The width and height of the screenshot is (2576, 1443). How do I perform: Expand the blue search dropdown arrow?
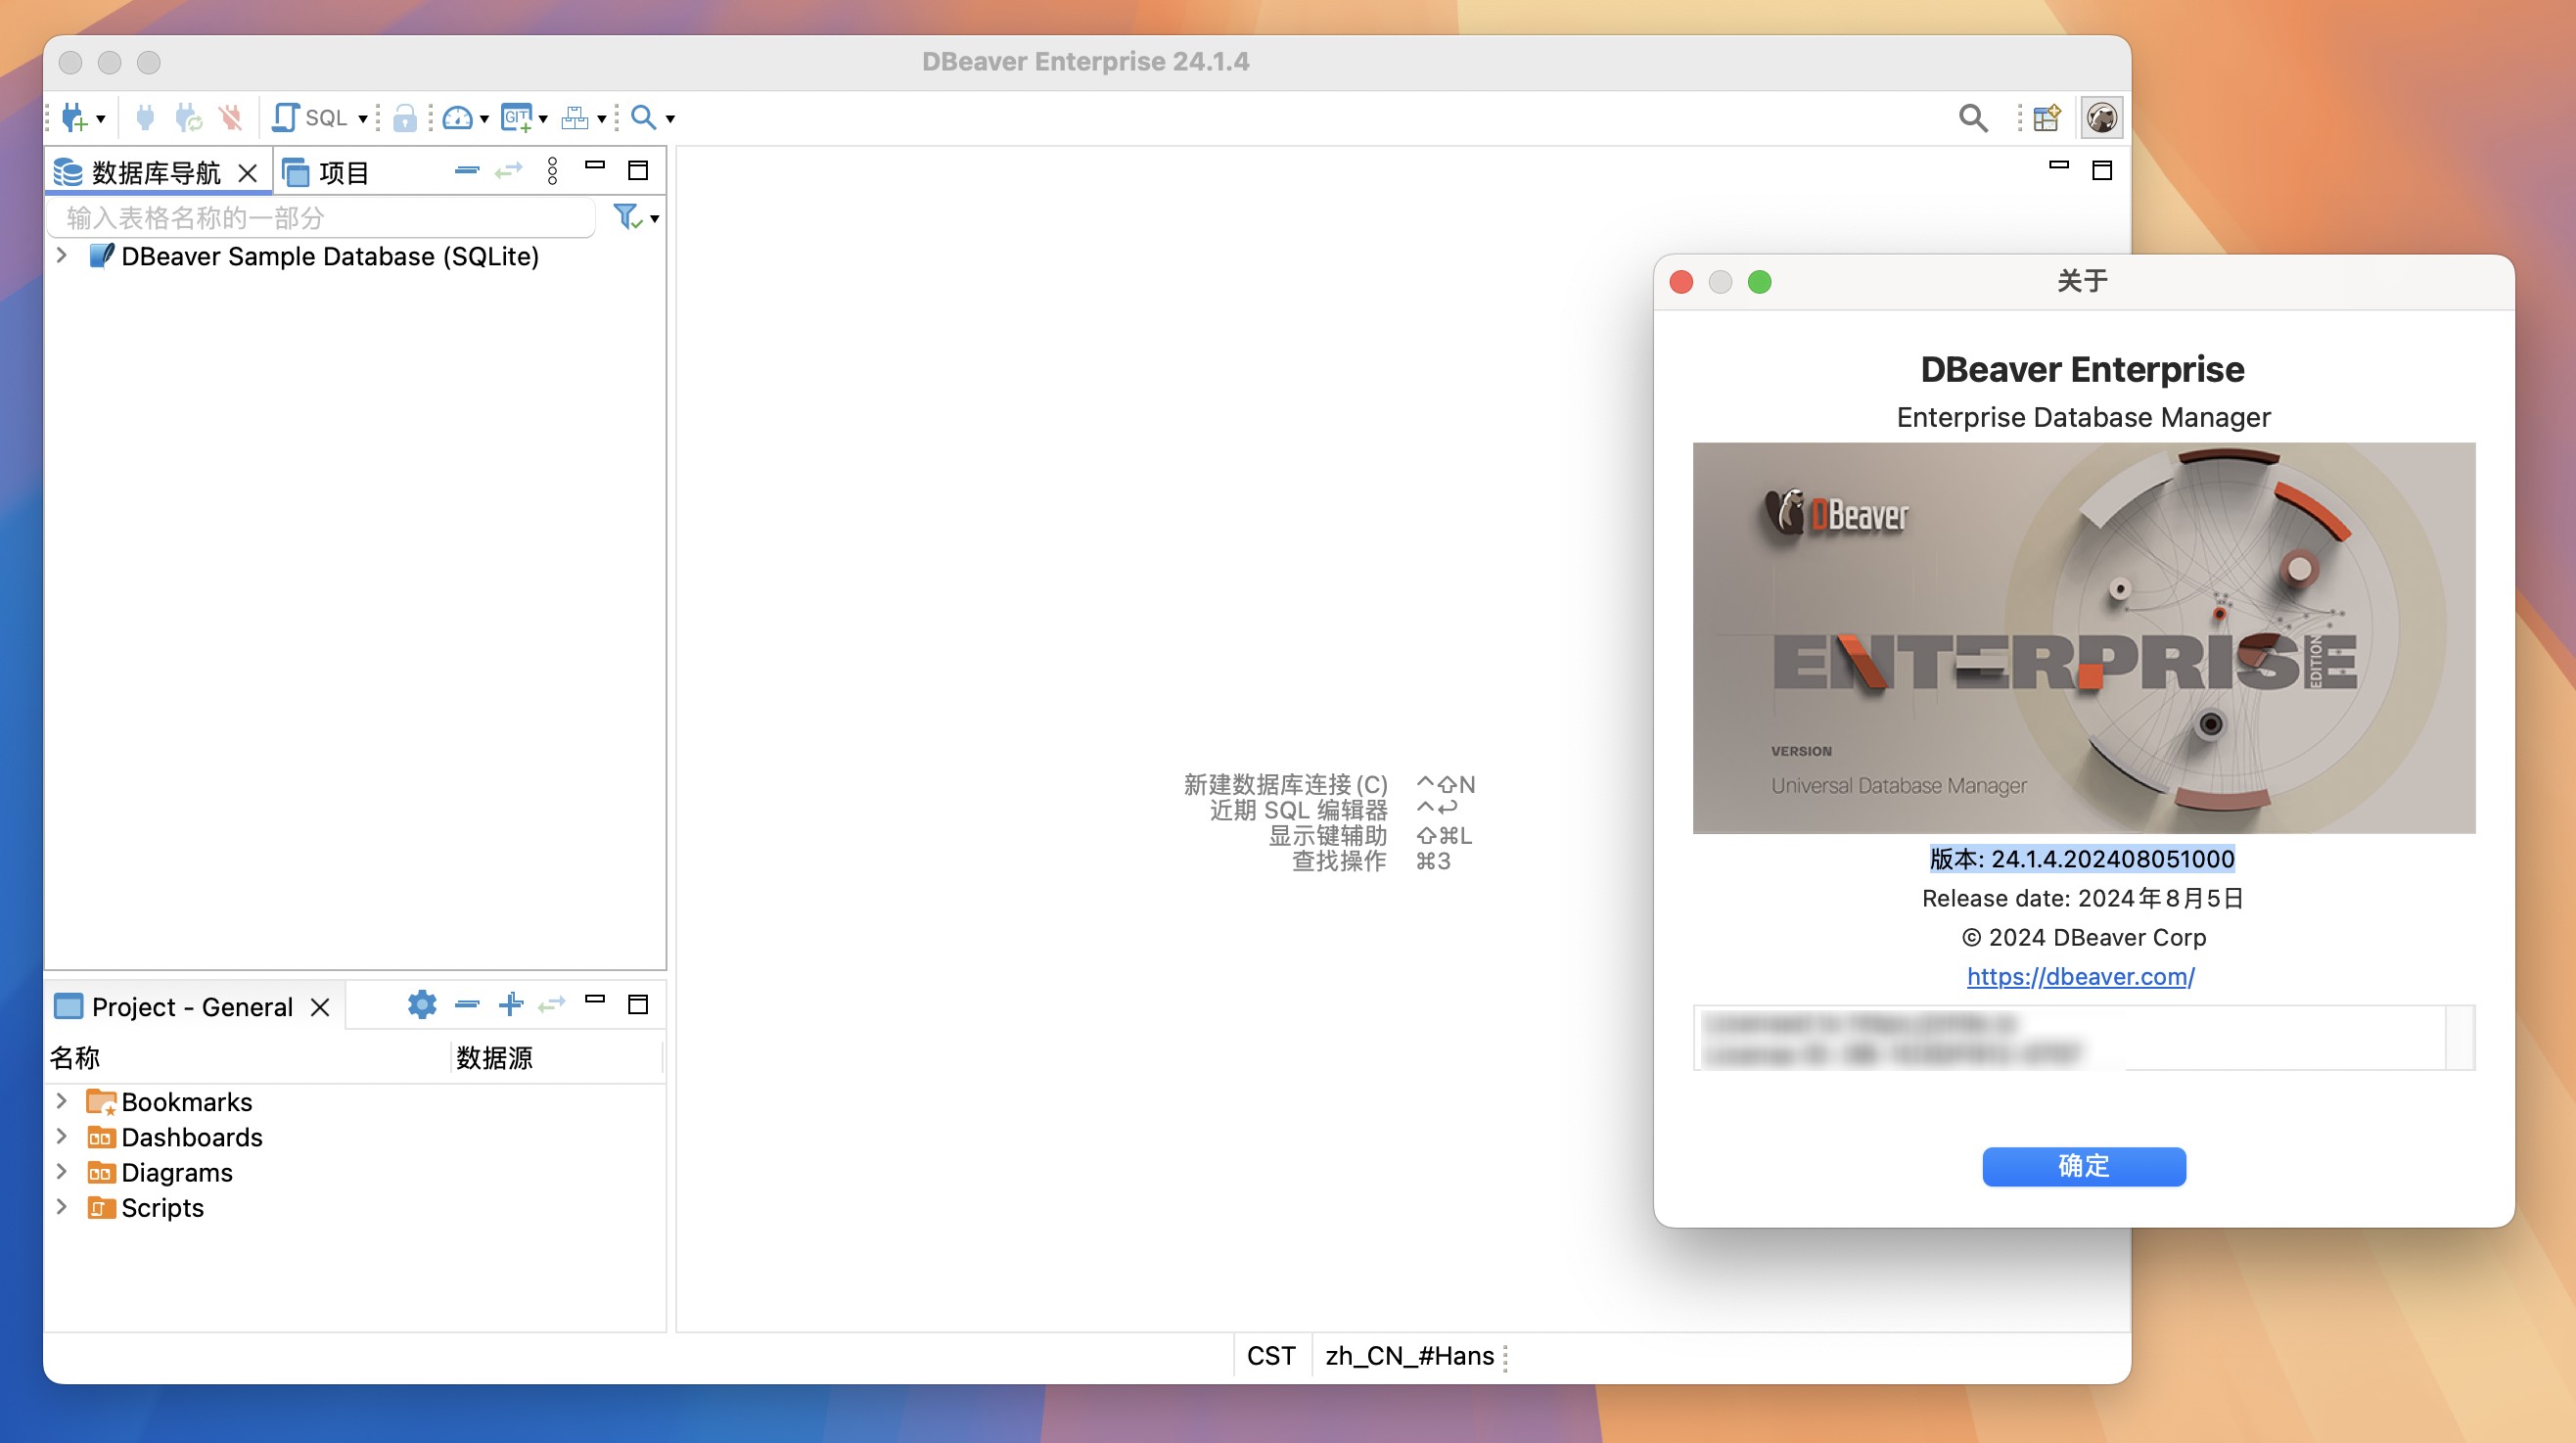(x=670, y=119)
